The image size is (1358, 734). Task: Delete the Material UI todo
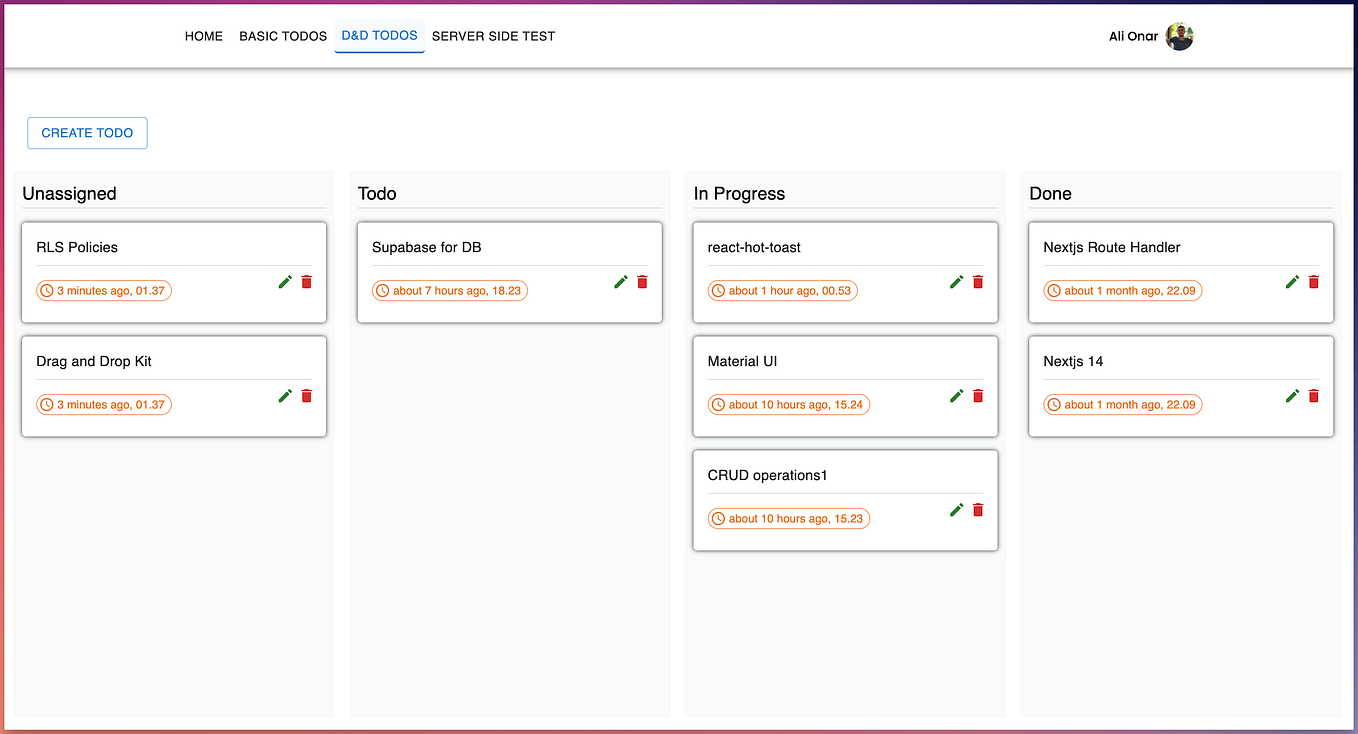click(977, 395)
